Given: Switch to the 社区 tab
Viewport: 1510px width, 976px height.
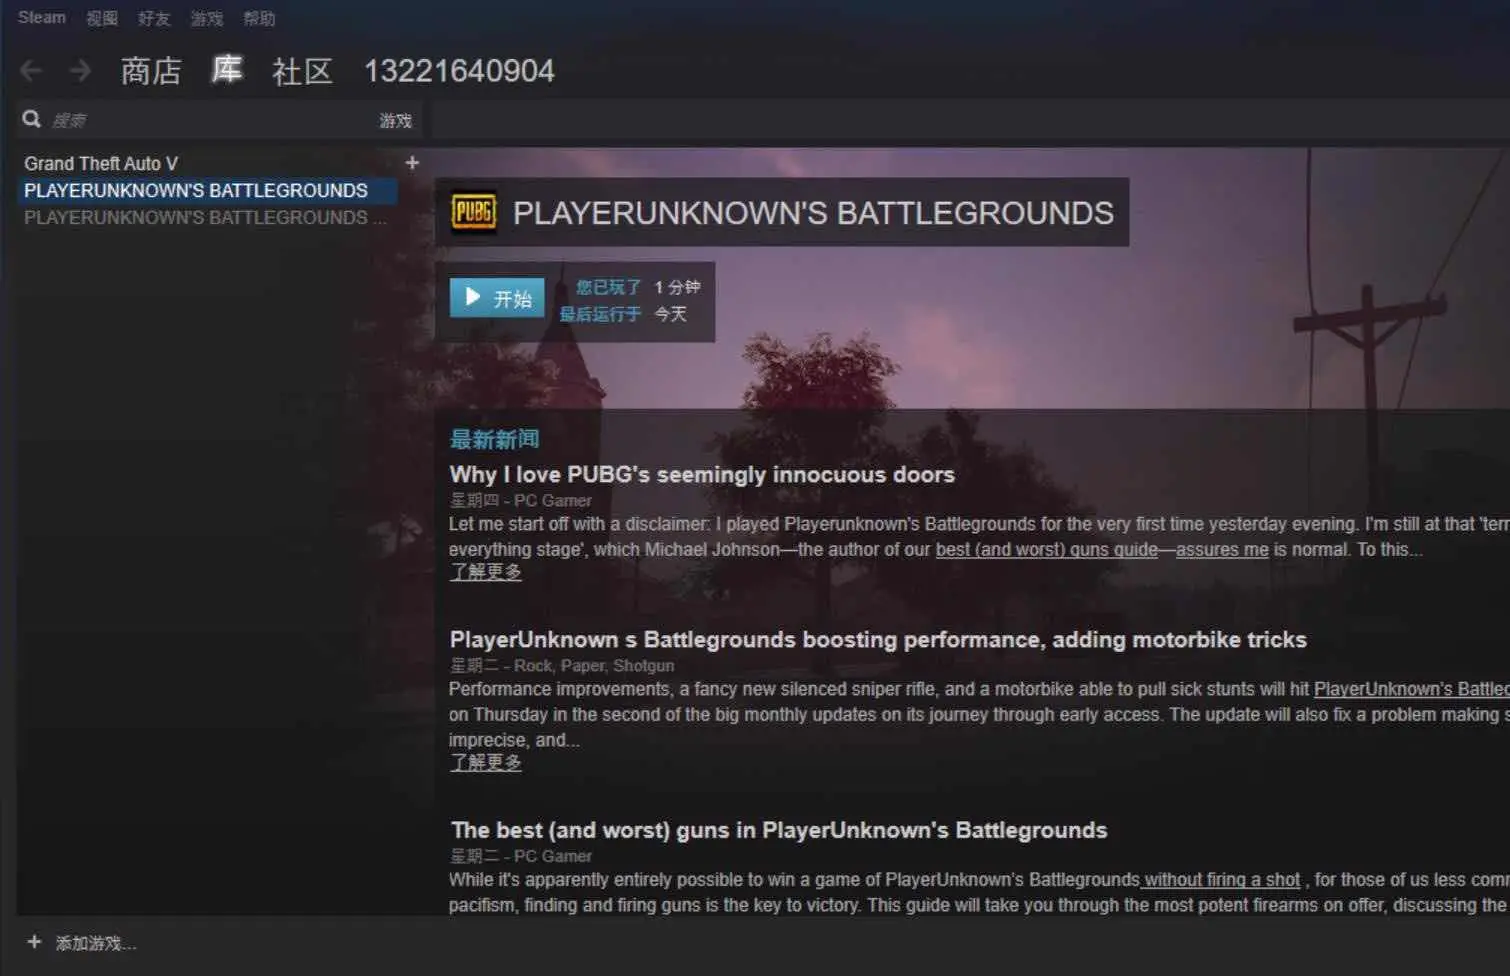Looking at the screenshot, I should (302, 70).
